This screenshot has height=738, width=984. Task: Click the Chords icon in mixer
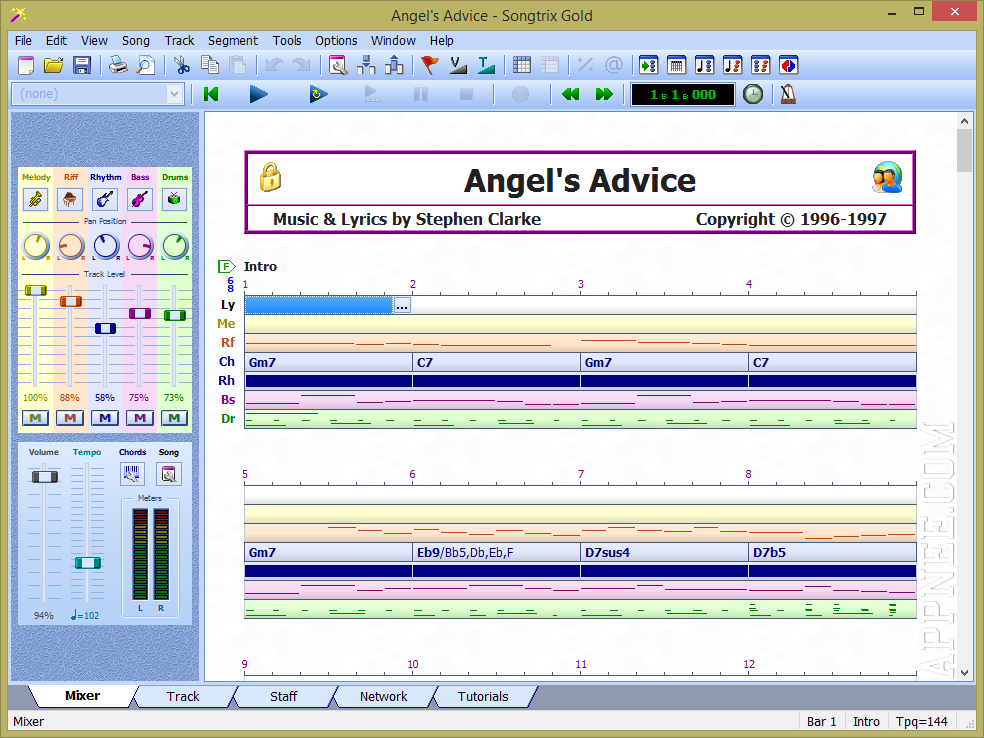[x=132, y=474]
